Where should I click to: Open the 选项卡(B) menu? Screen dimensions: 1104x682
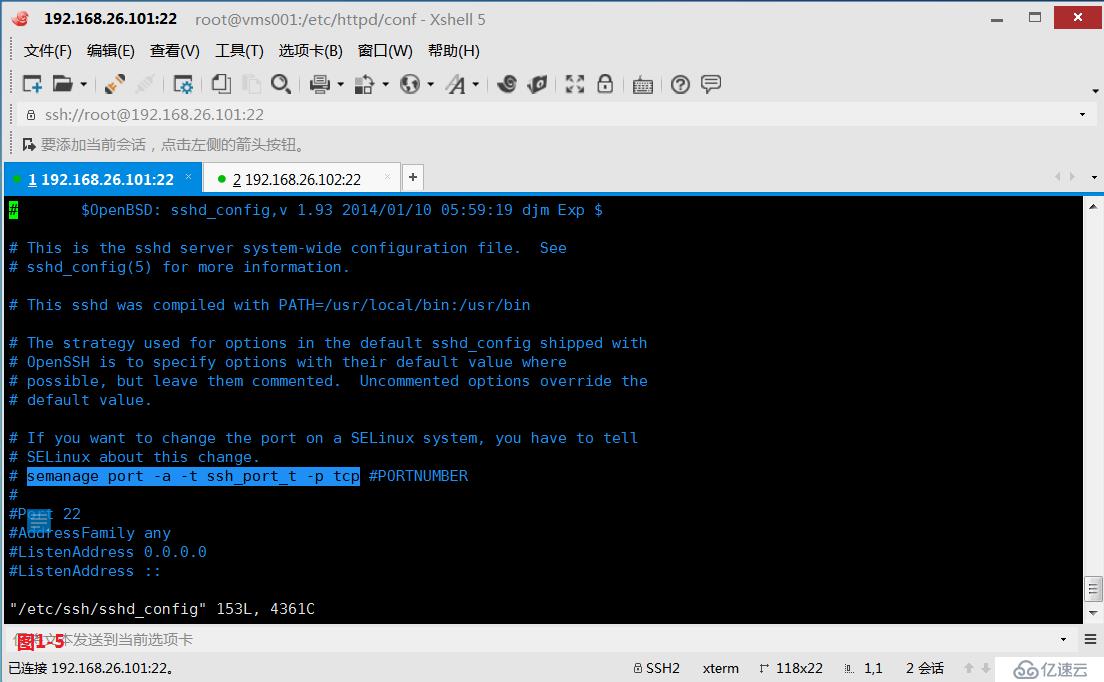pyautogui.click(x=310, y=51)
